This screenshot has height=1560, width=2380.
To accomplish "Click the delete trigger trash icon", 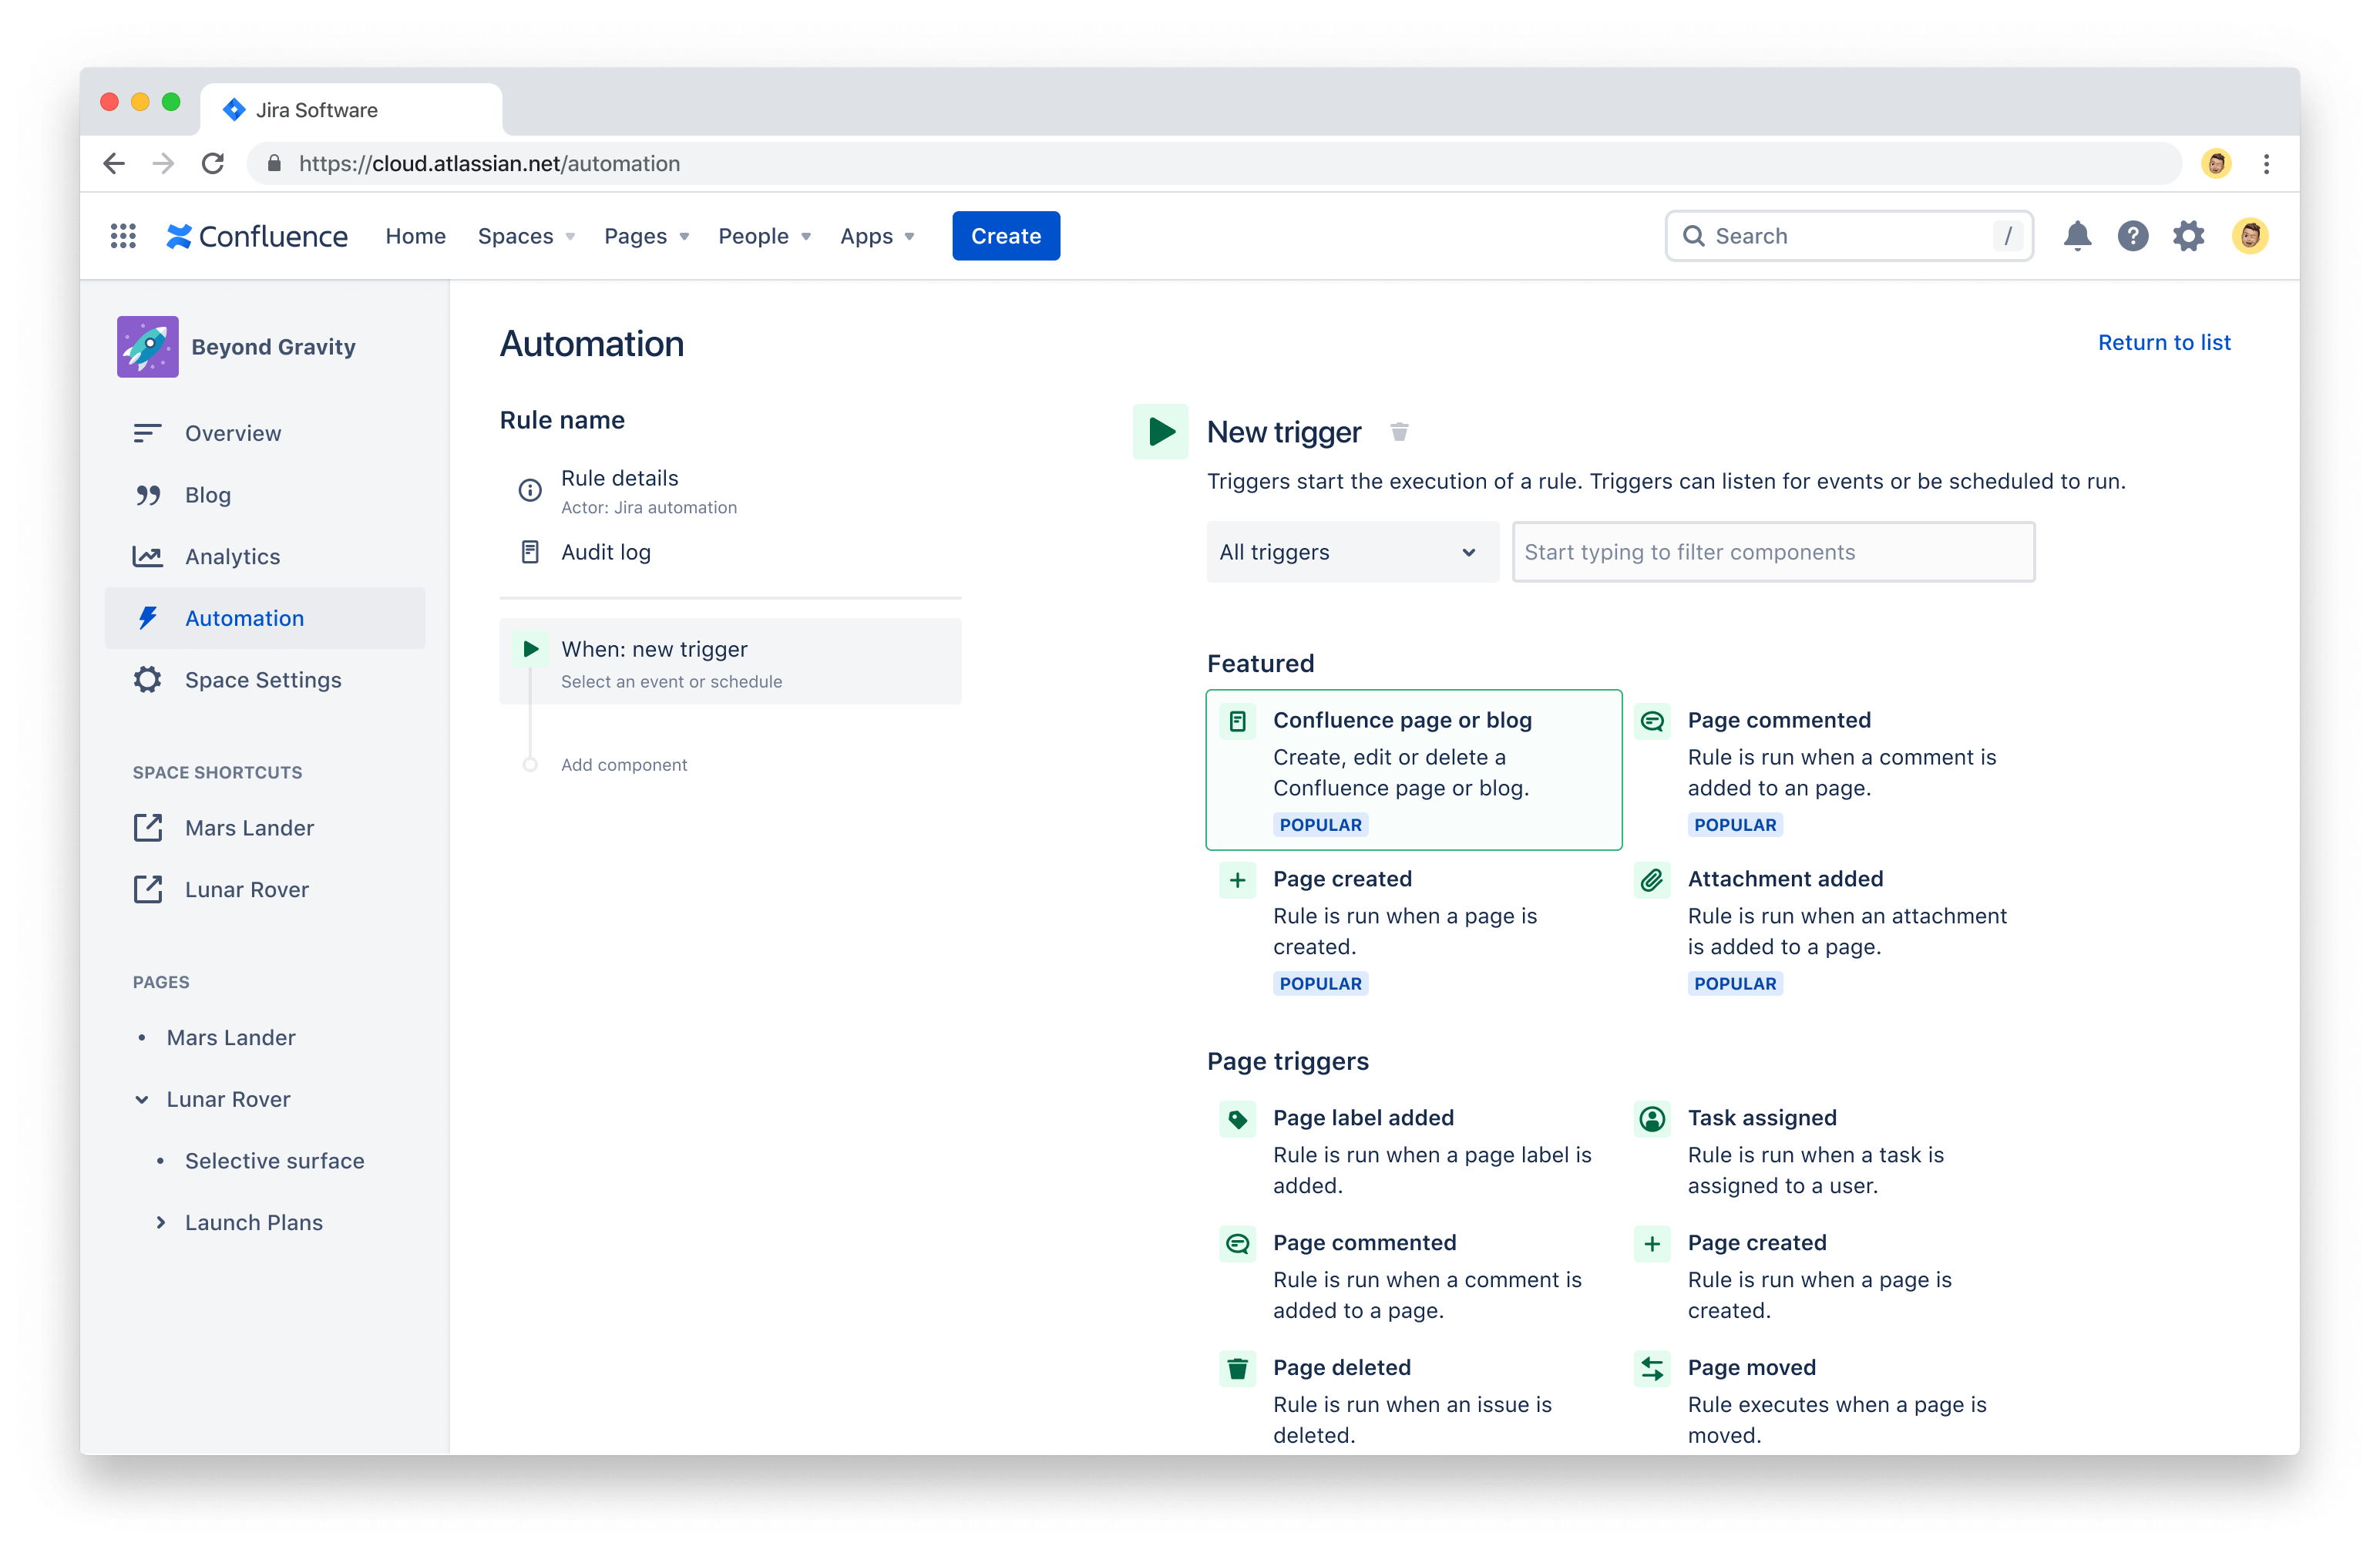I will pos(1398,433).
